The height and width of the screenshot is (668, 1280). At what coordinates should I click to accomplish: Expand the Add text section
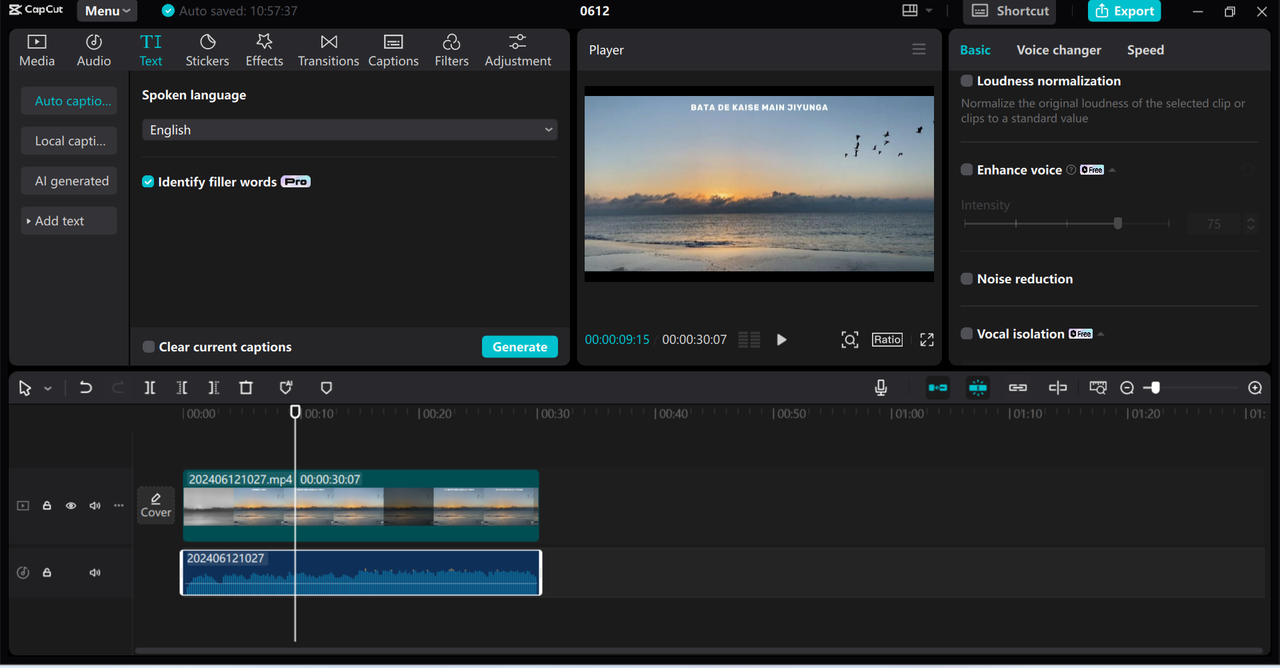(x=69, y=221)
